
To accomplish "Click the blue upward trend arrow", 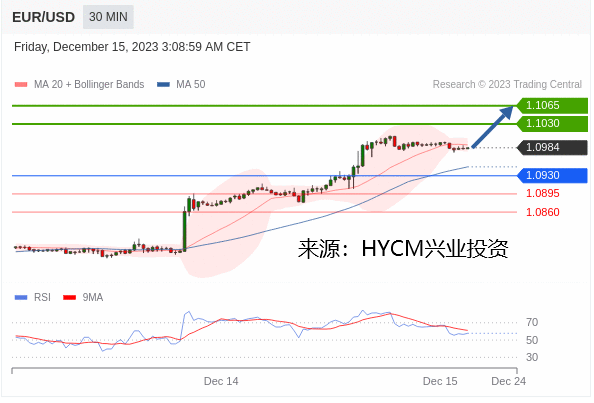I will 493,127.
